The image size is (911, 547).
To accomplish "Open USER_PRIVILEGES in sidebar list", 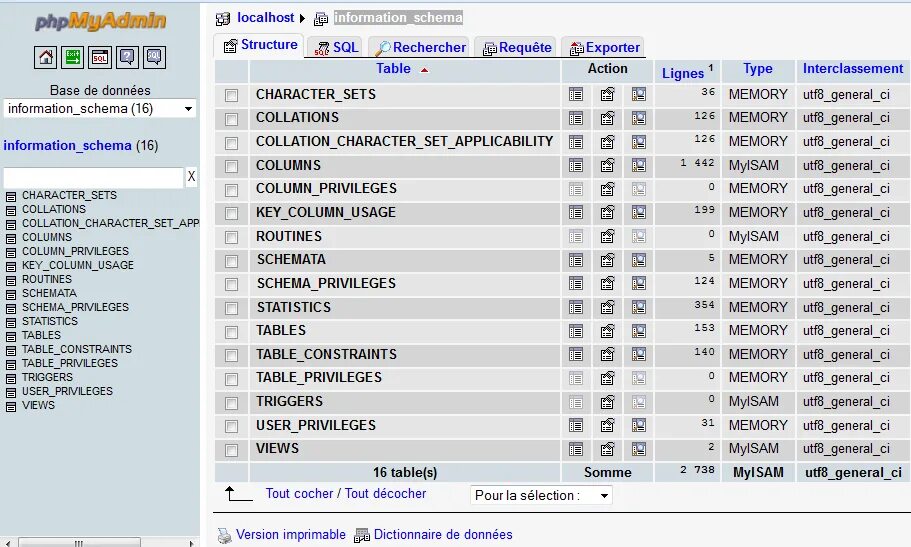I will click(67, 391).
